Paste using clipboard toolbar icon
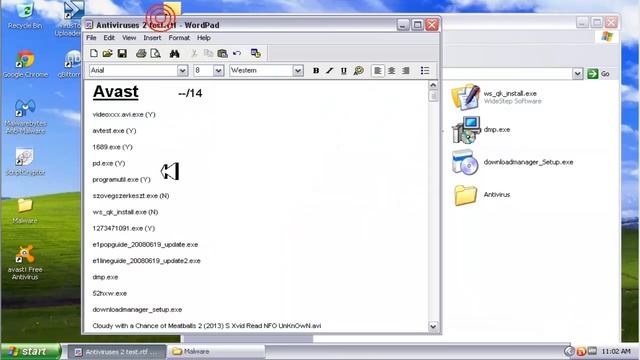 [x=222, y=53]
